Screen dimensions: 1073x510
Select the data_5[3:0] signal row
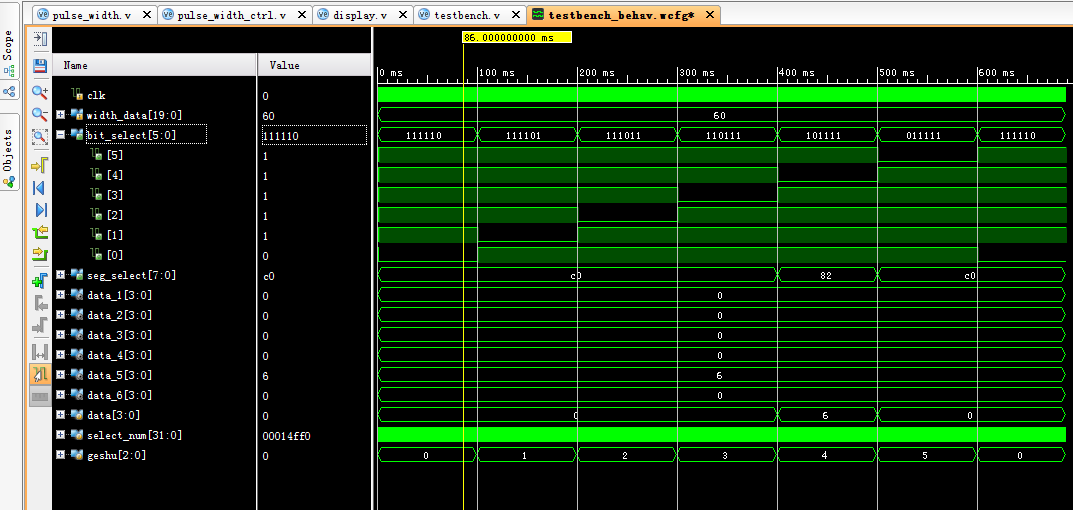[119, 375]
